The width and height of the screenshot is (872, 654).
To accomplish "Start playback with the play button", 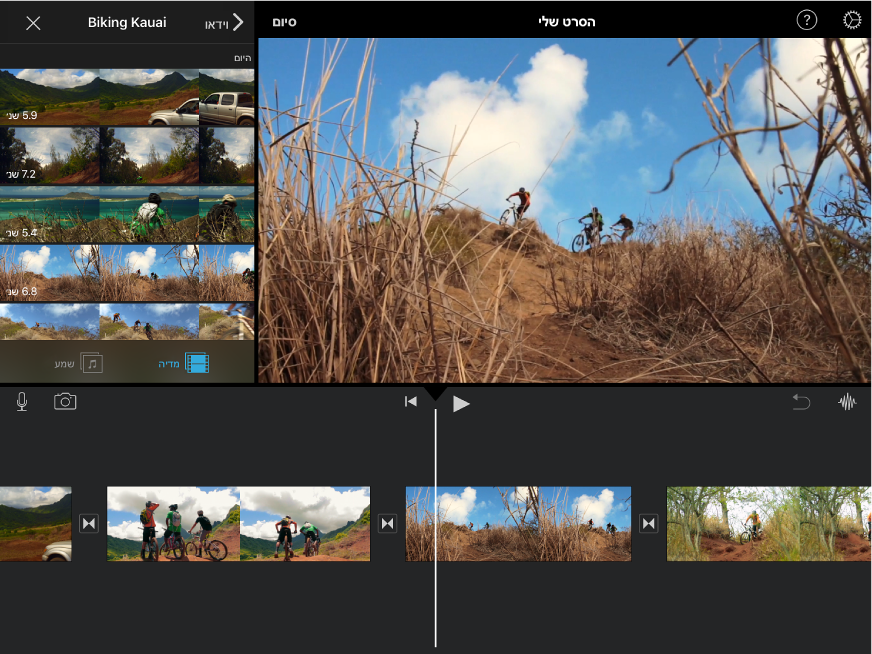I will [x=461, y=404].
